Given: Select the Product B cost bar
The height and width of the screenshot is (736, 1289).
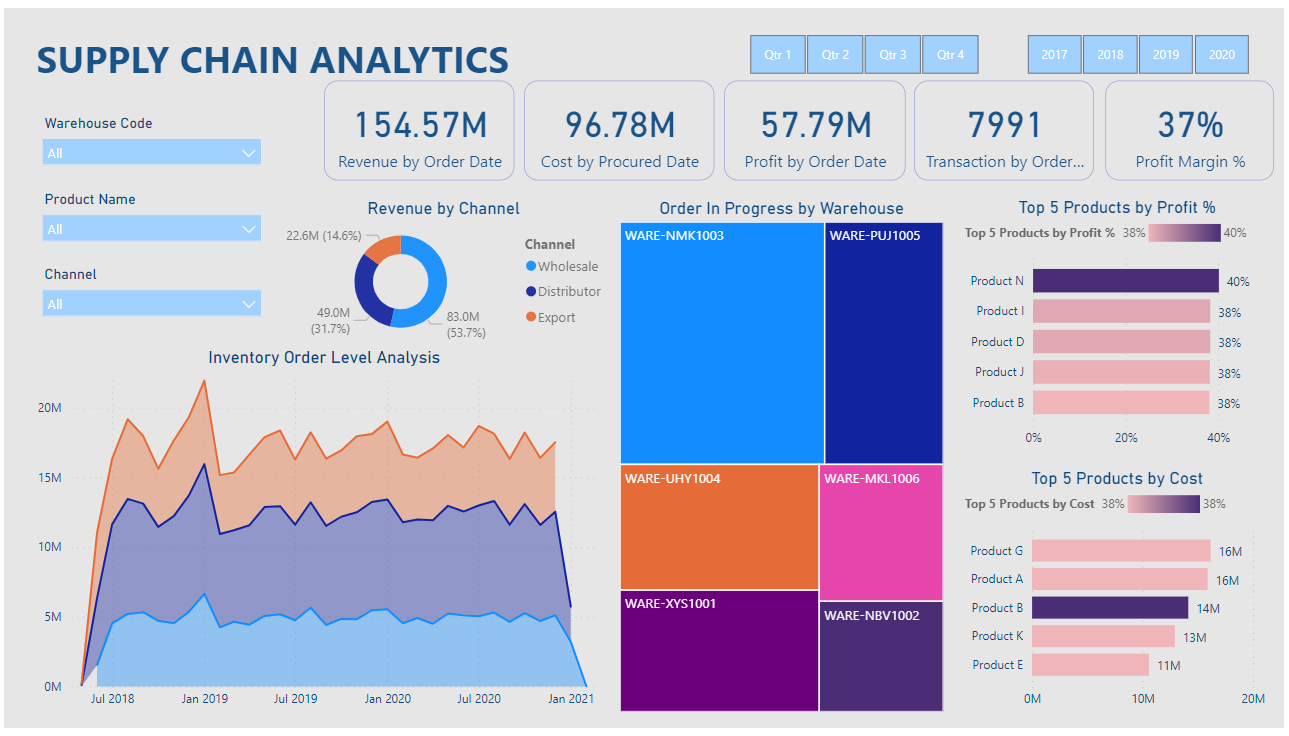Looking at the screenshot, I should [x=1110, y=608].
